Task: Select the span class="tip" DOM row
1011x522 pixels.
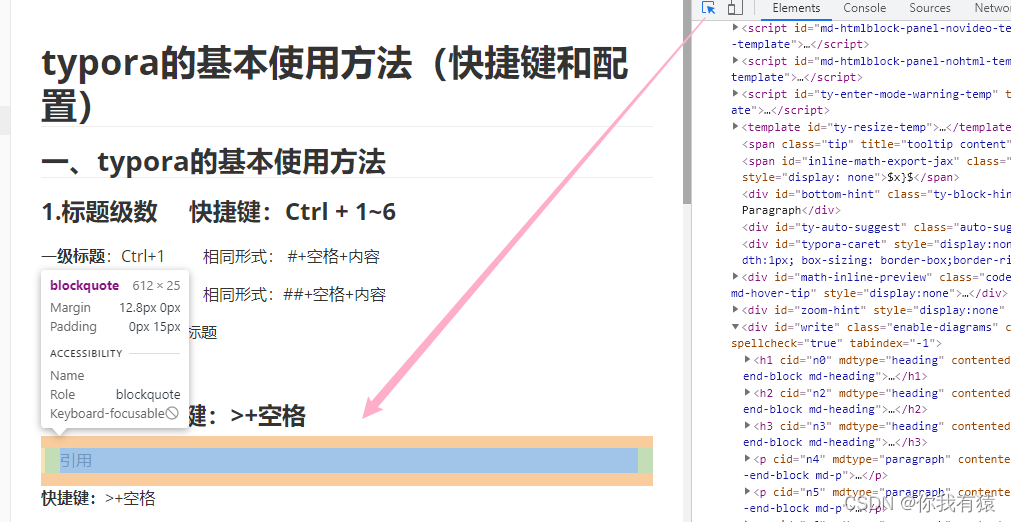Action: (876, 144)
